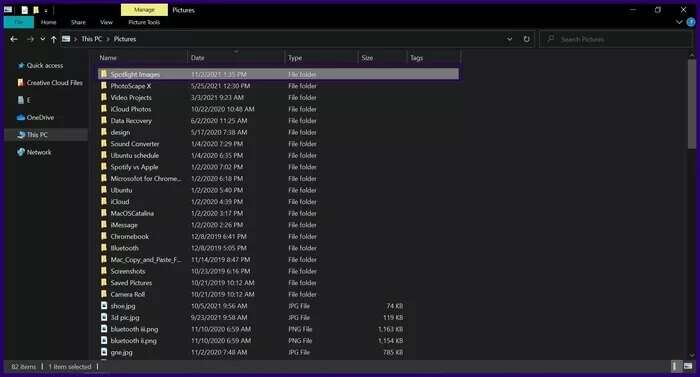Open the Picture Tools tab
This screenshot has height=377, width=700.
(x=144, y=22)
